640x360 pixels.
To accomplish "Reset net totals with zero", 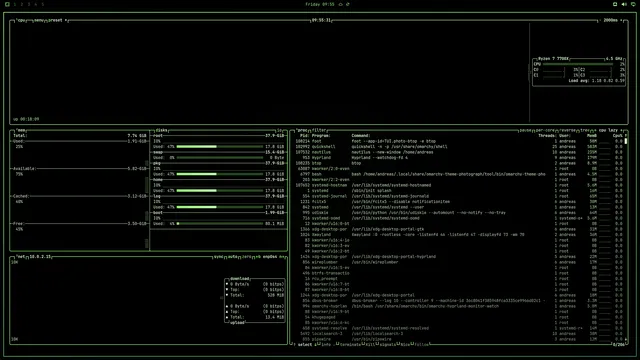I will pos(246,257).
